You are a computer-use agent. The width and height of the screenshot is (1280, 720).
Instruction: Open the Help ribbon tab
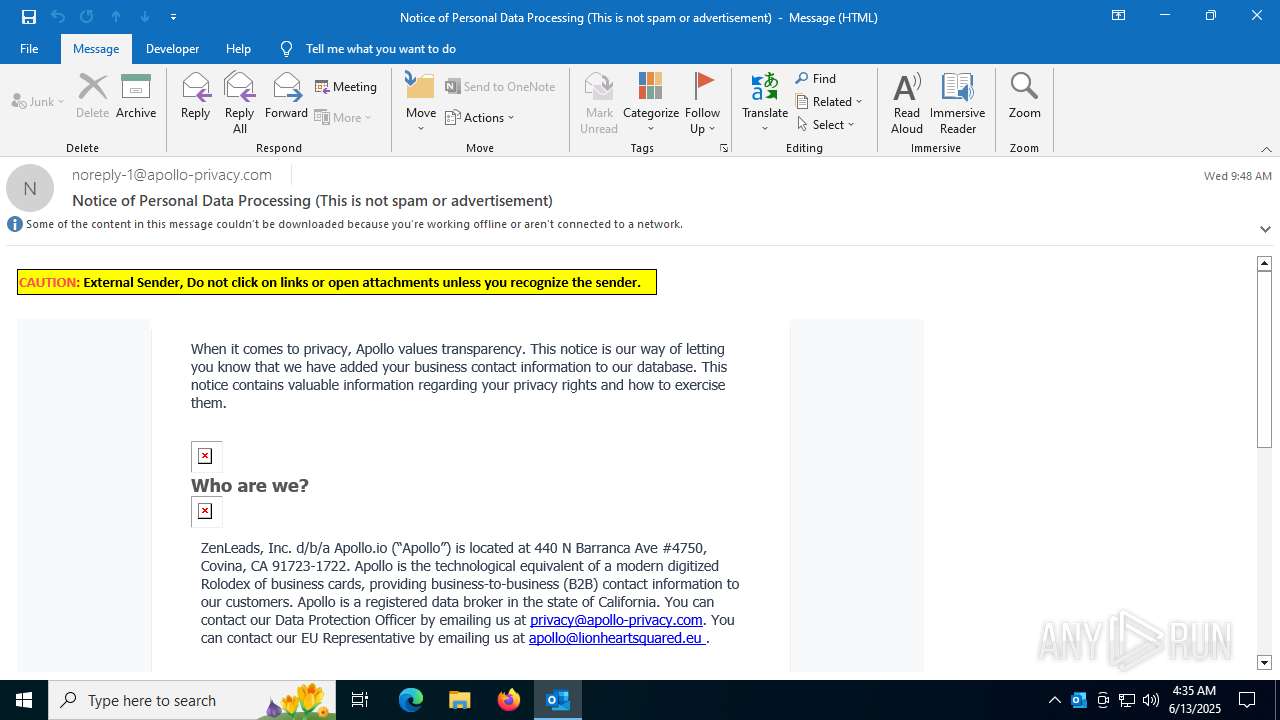click(238, 49)
